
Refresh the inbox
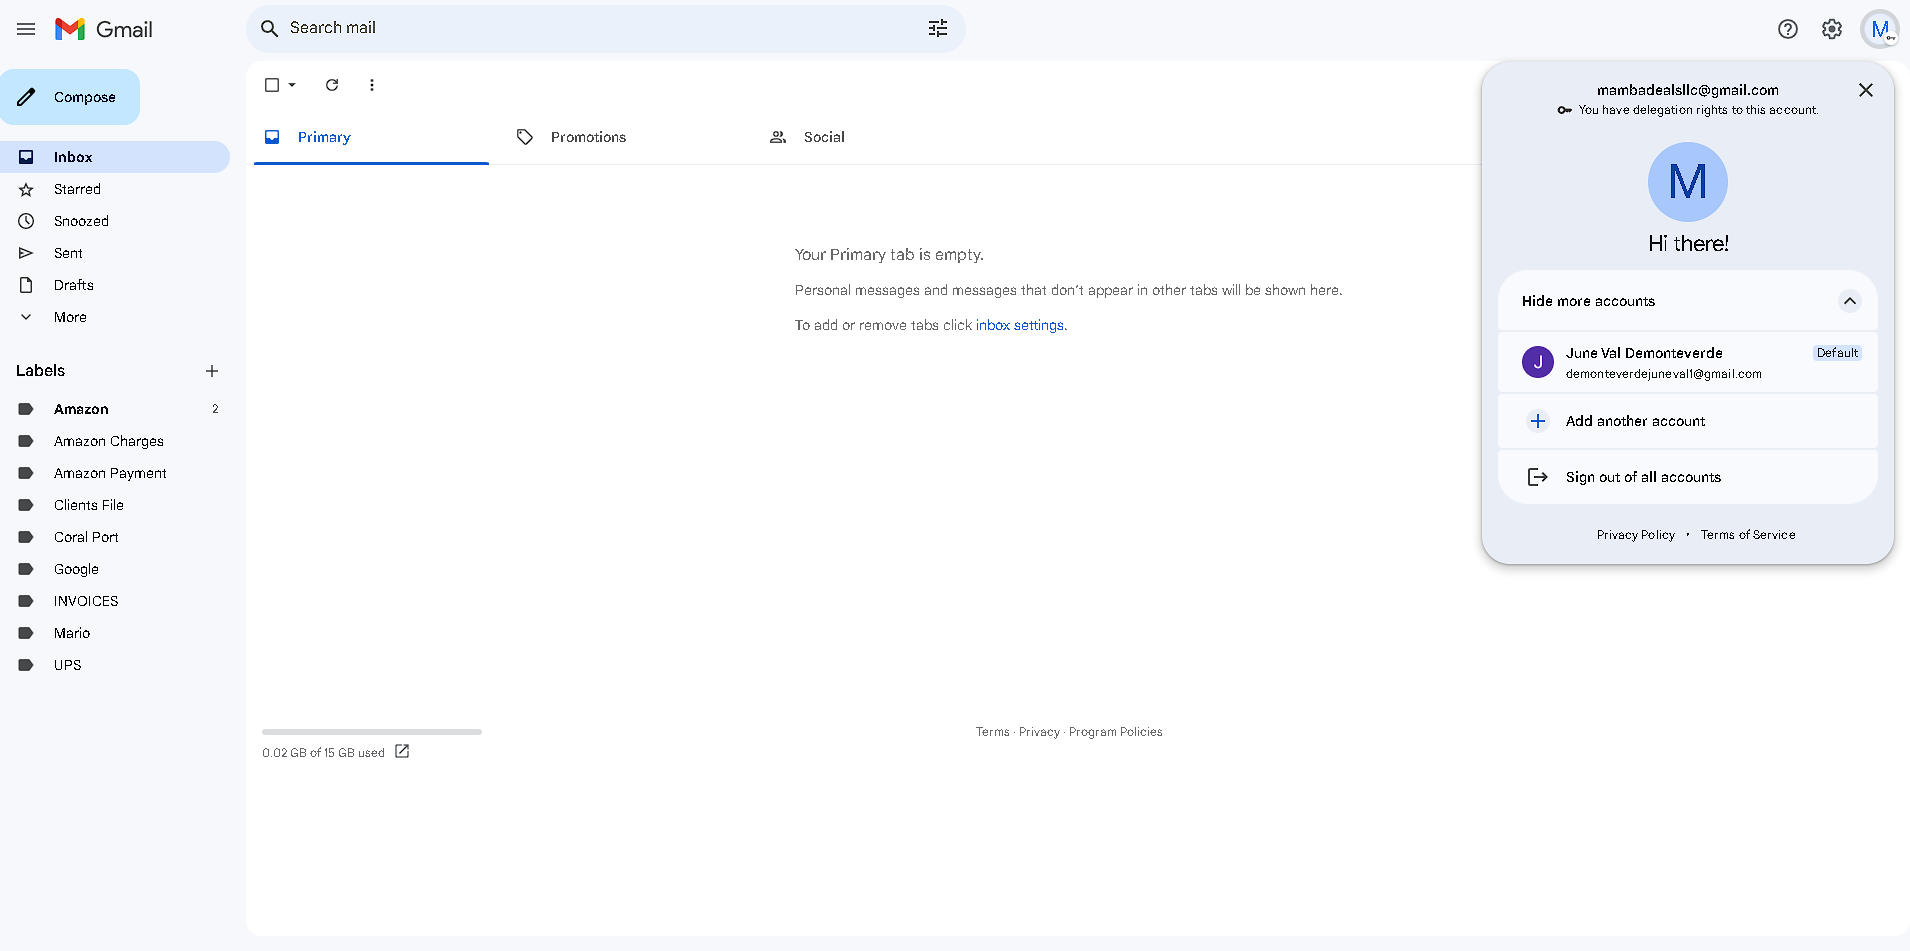coord(332,85)
